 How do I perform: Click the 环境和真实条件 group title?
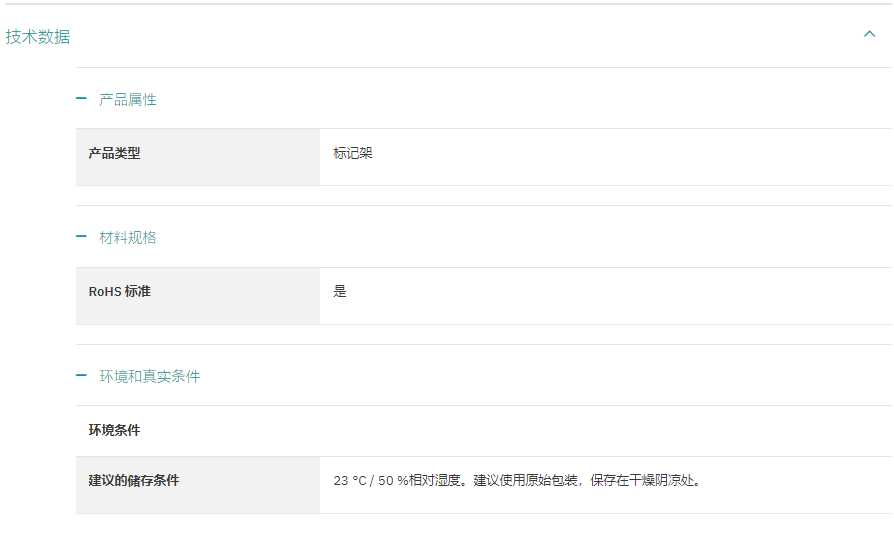pos(149,376)
